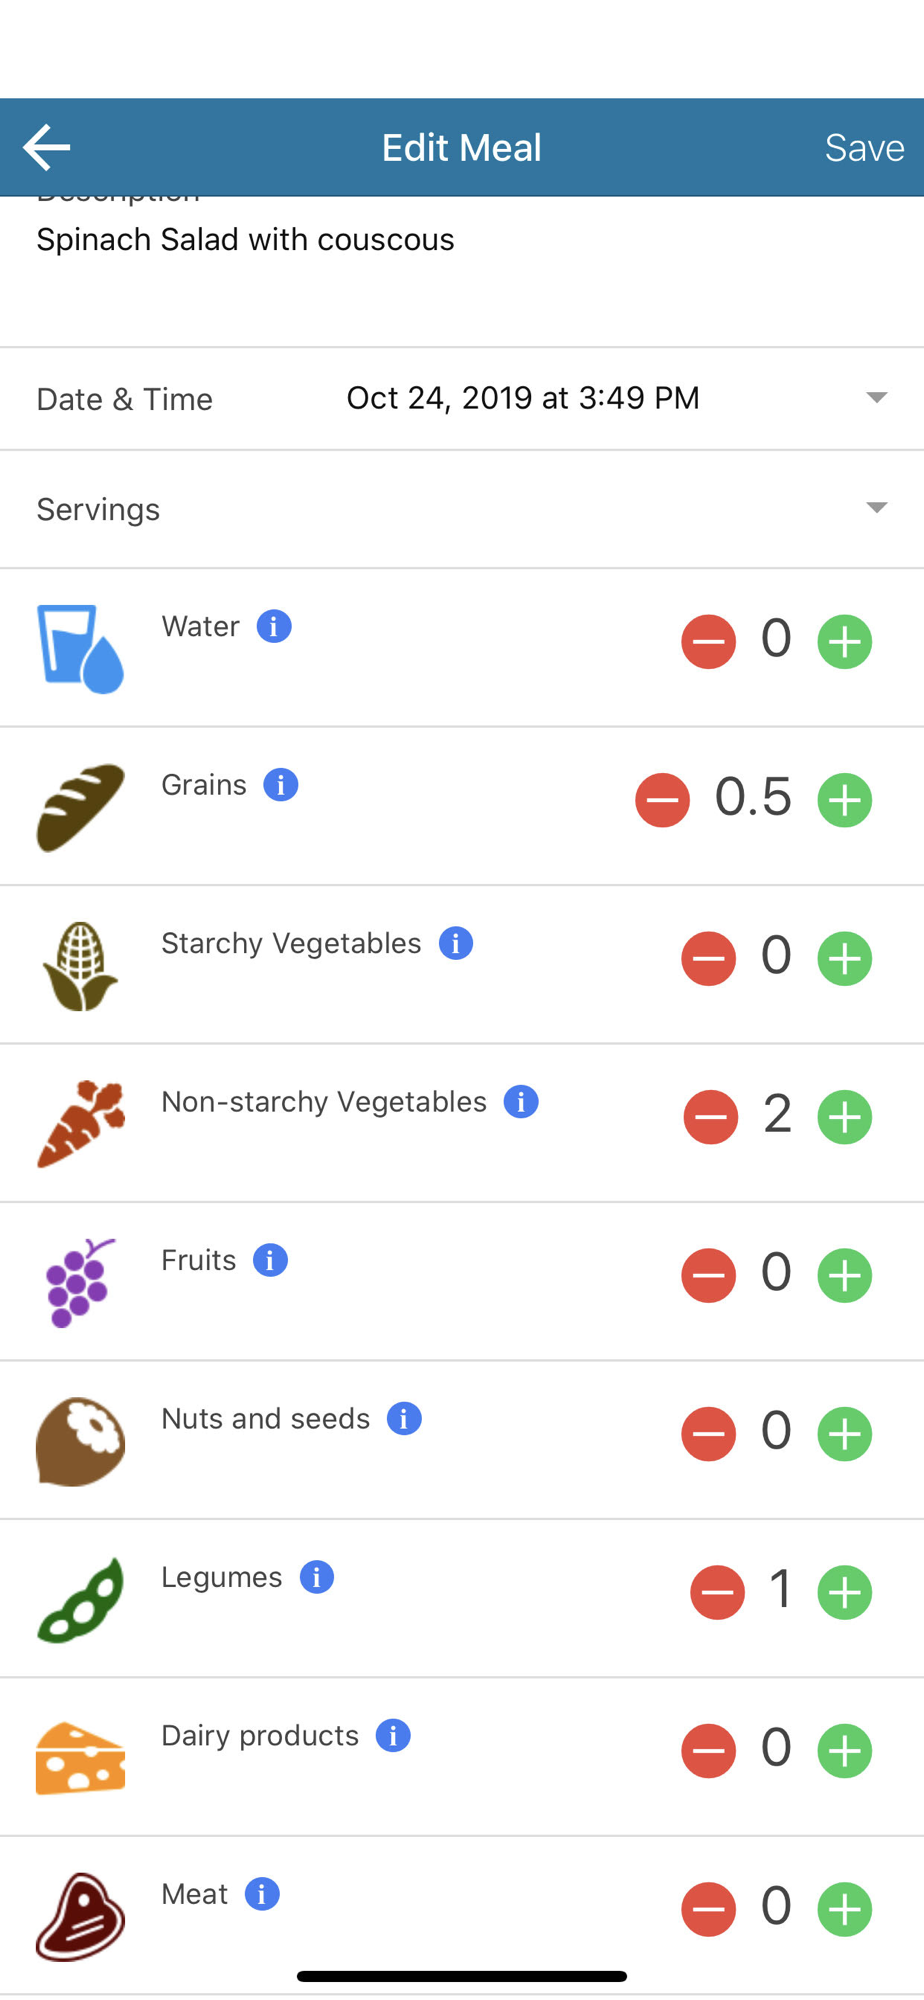View Non-starchy Vegetables info
The image size is (924, 2000).
[521, 1102]
